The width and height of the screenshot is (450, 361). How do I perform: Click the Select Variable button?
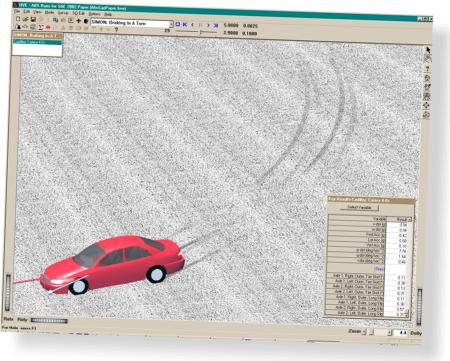pyautogui.click(x=359, y=207)
